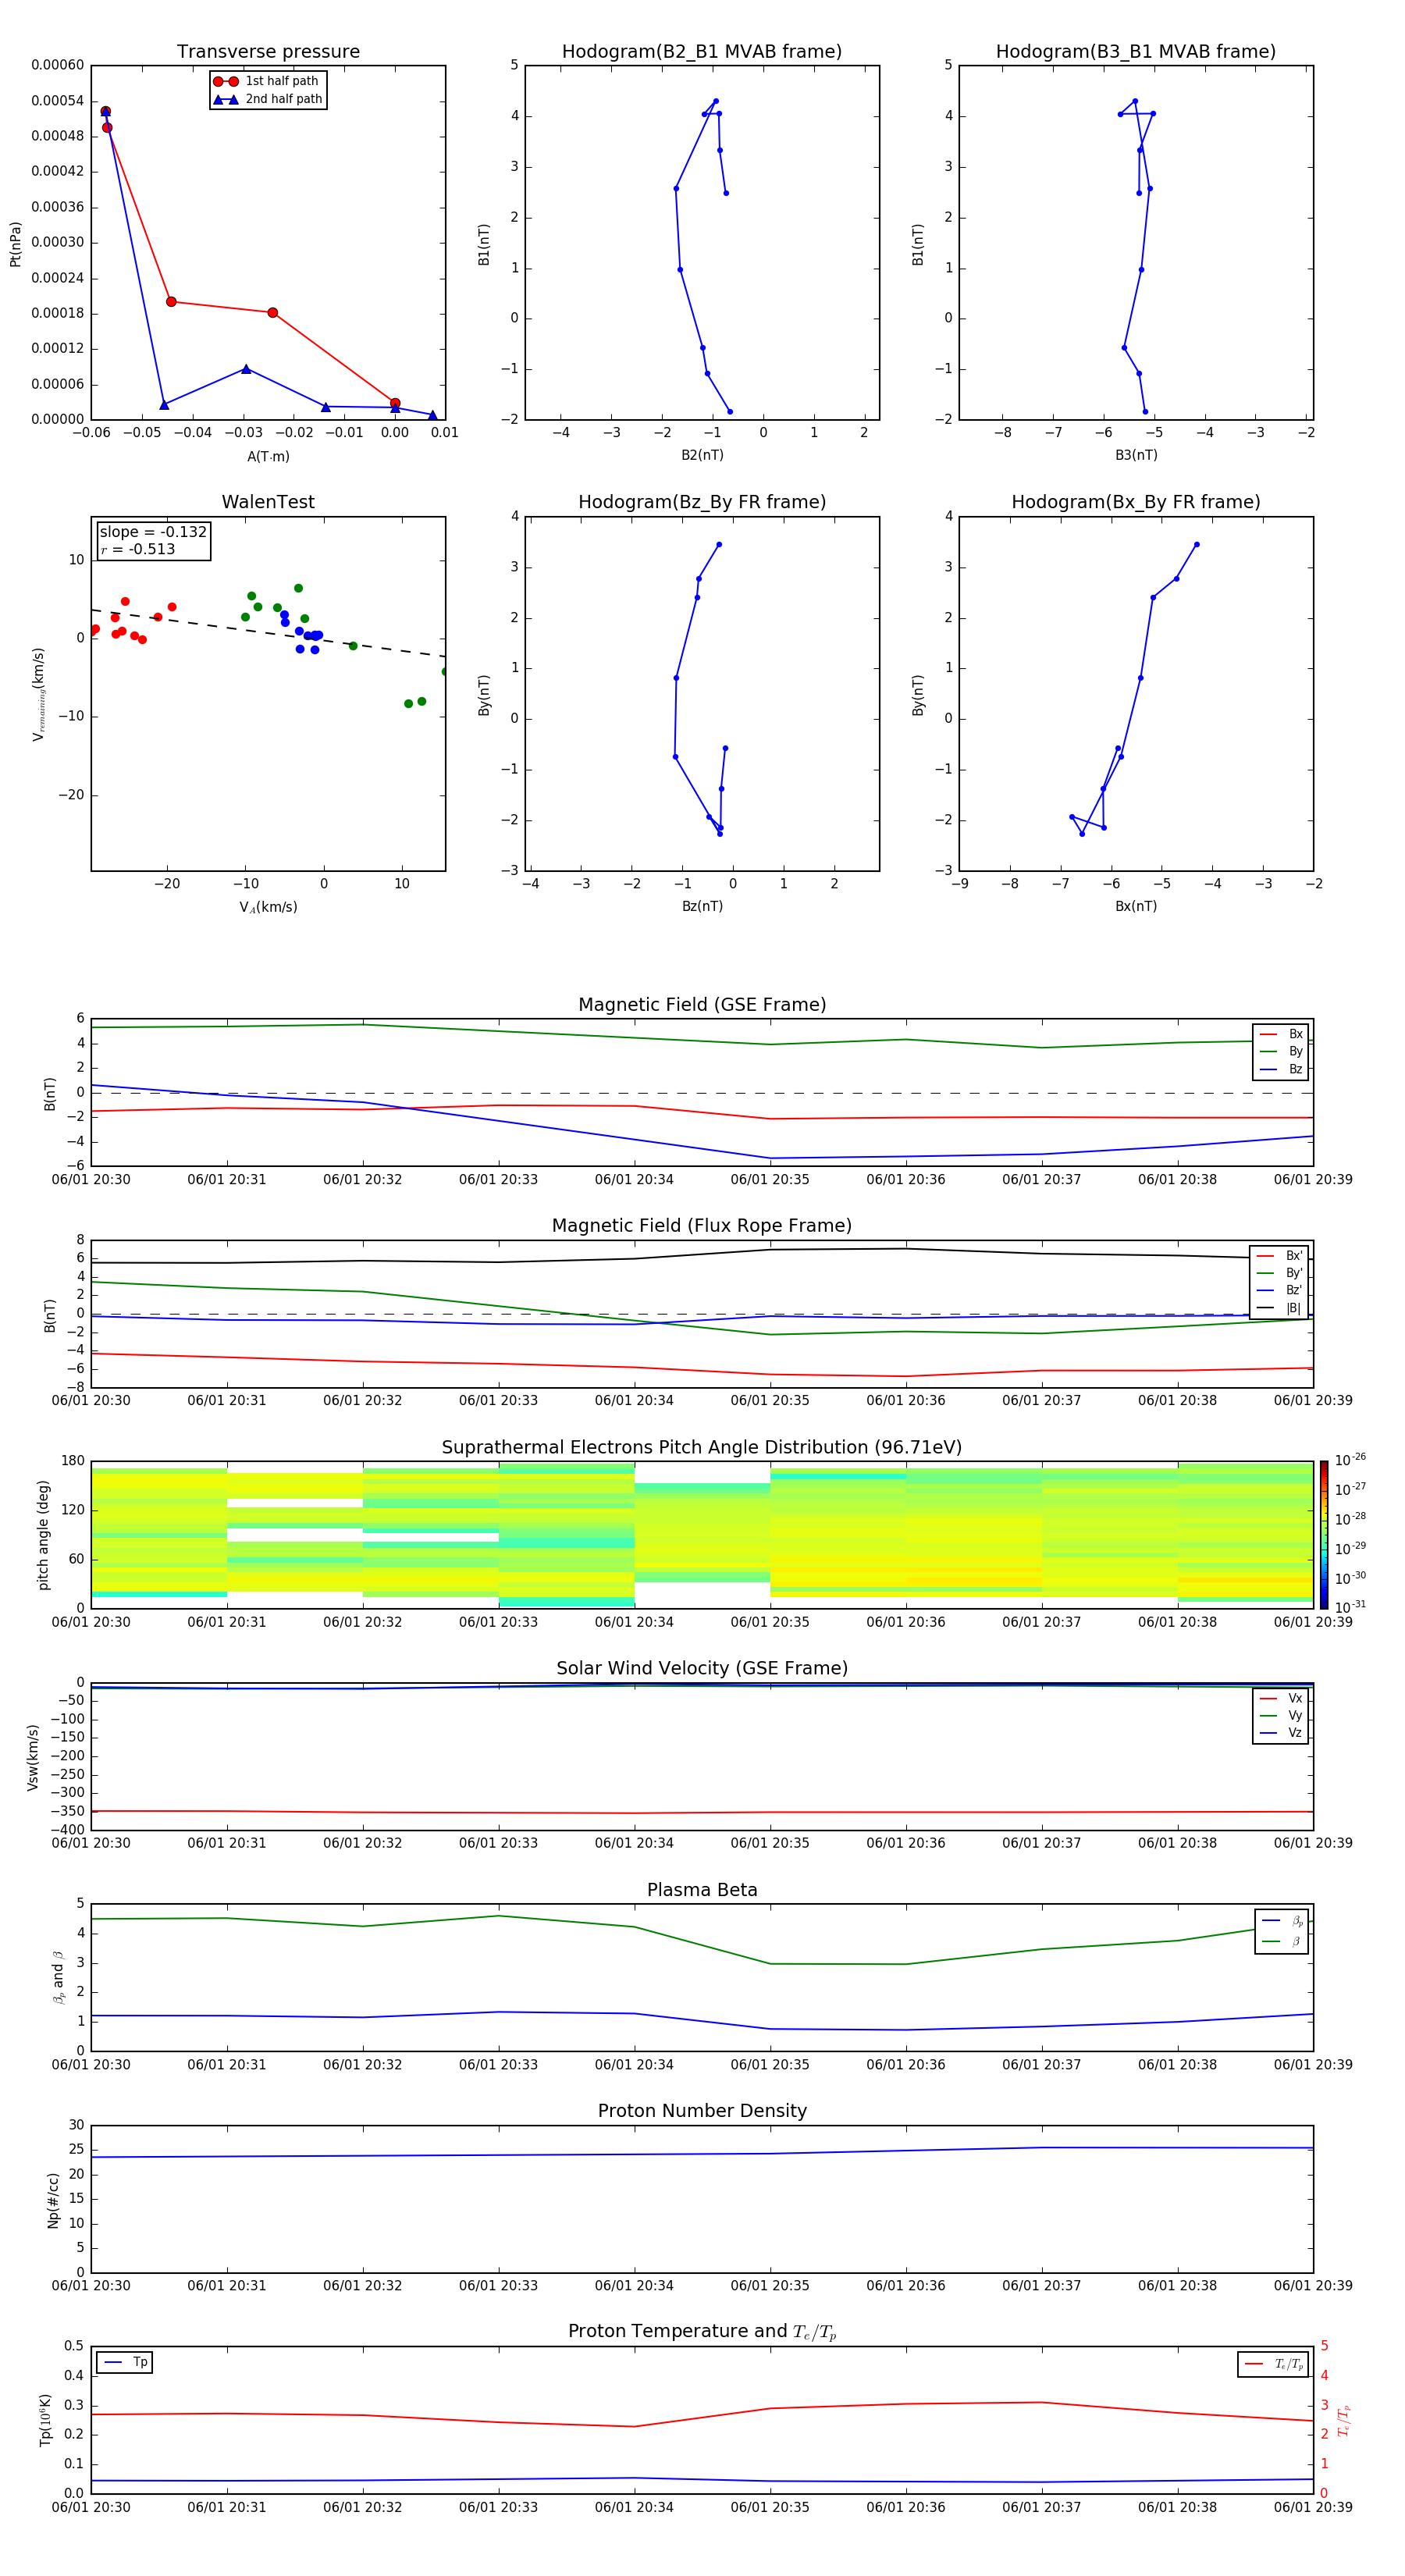
Task: Click the 'Hodogram(B2_B1 MVAB frame)' title
Action: [702, 52]
